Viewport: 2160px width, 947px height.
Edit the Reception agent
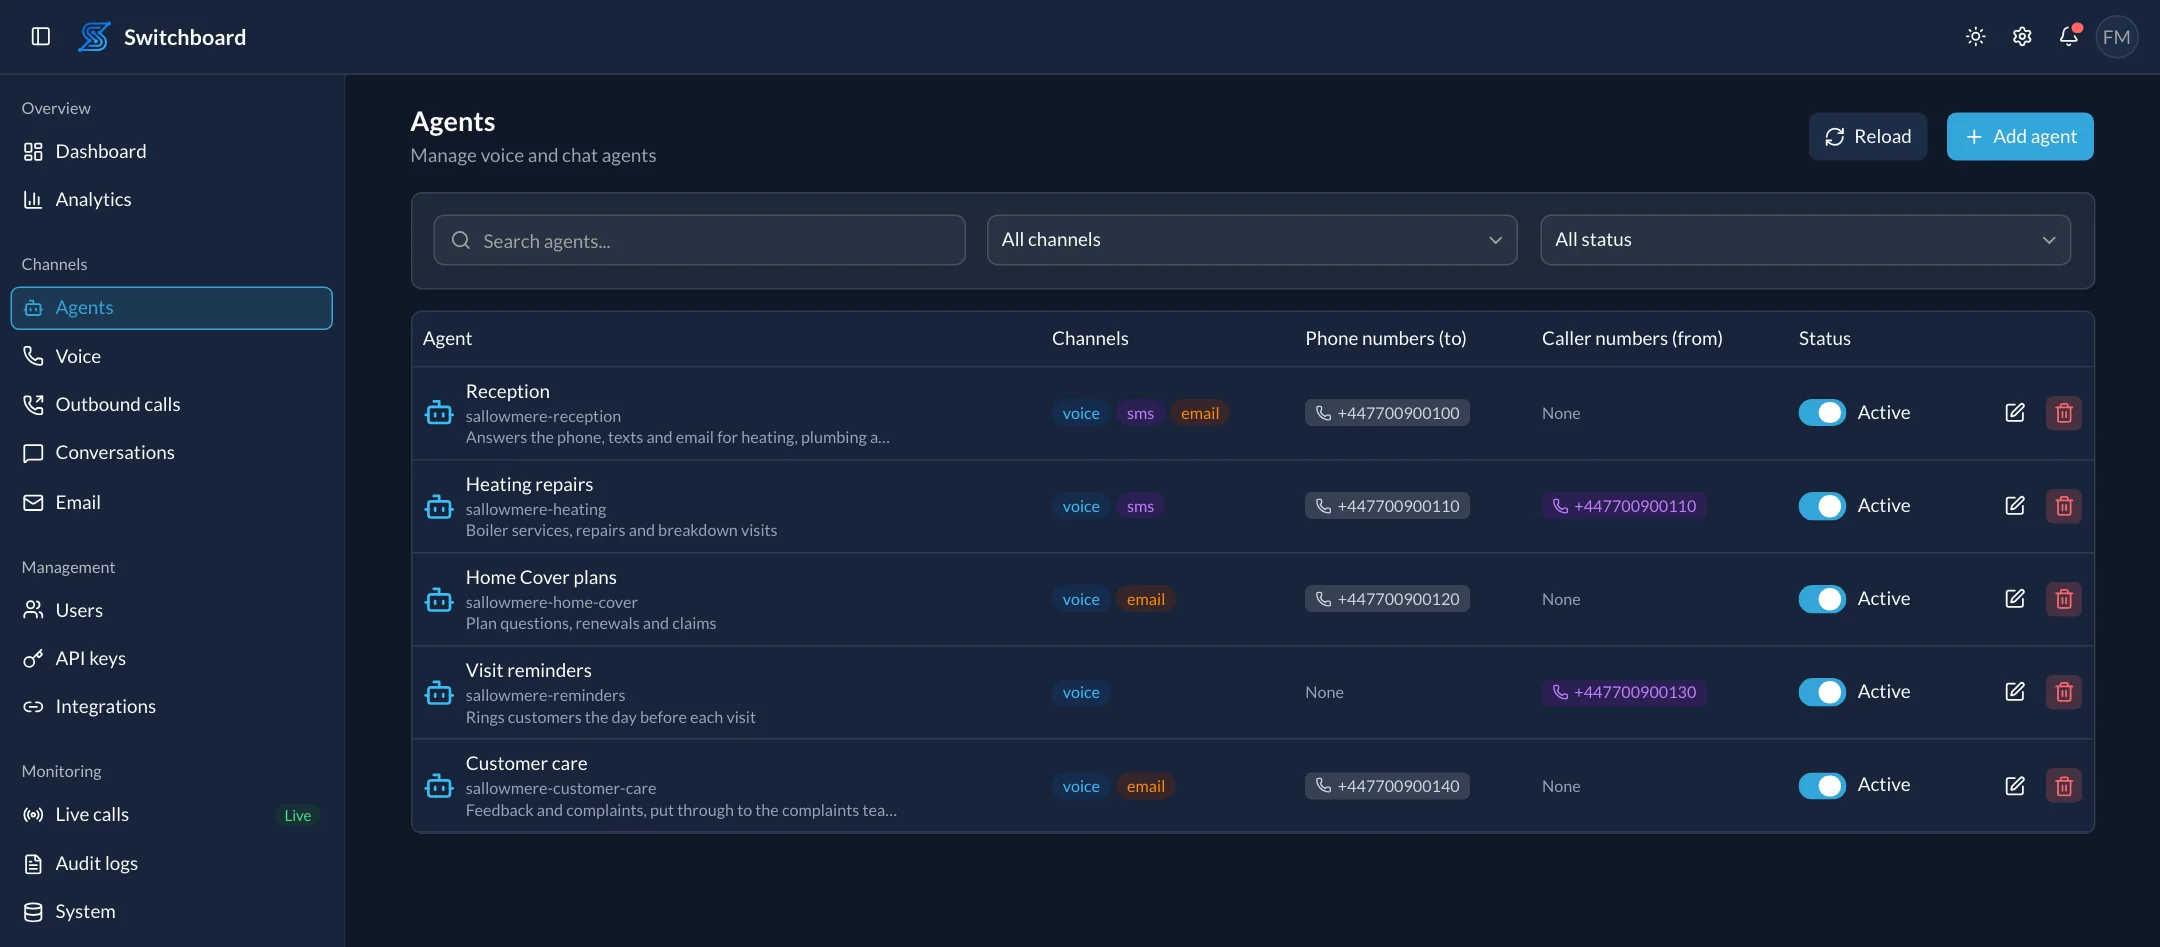click(x=2015, y=413)
